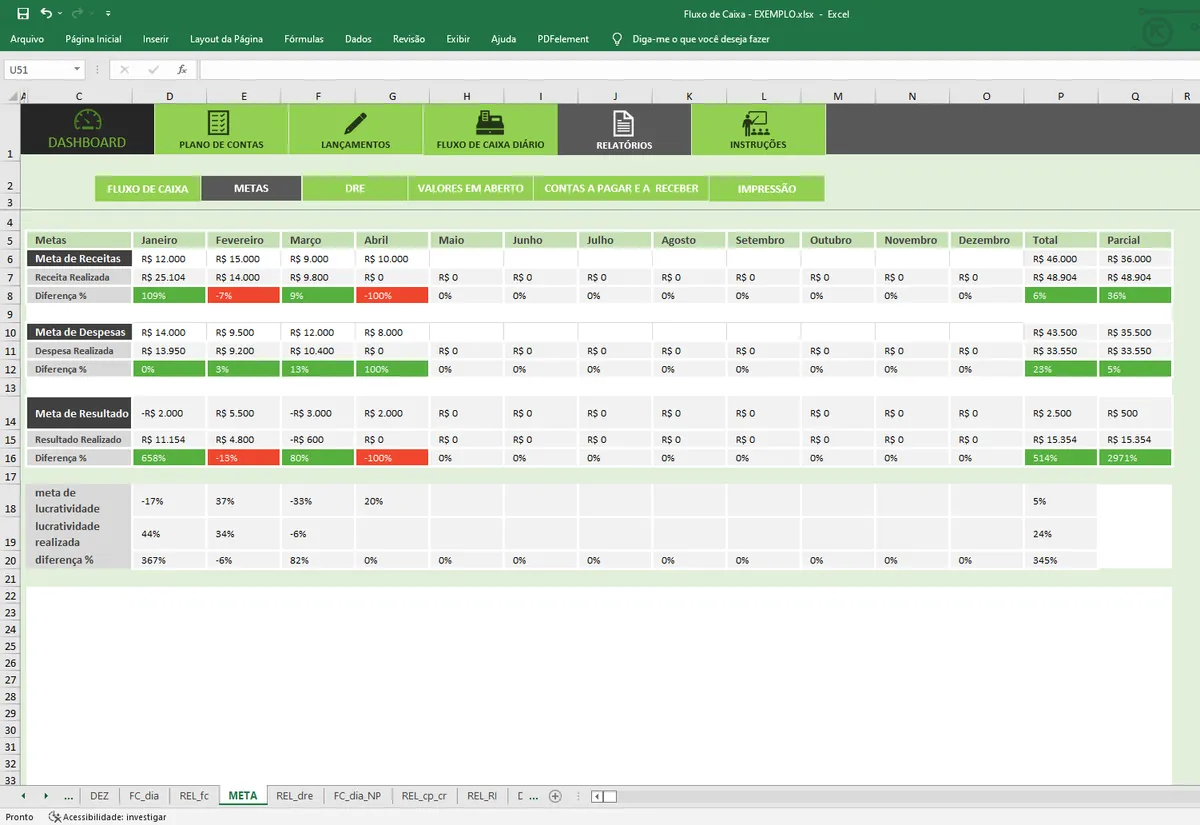Viewport: 1200px width, 825px height.
Task: Open the Fórmulas ribbon tab
Action: coord(304,39)
